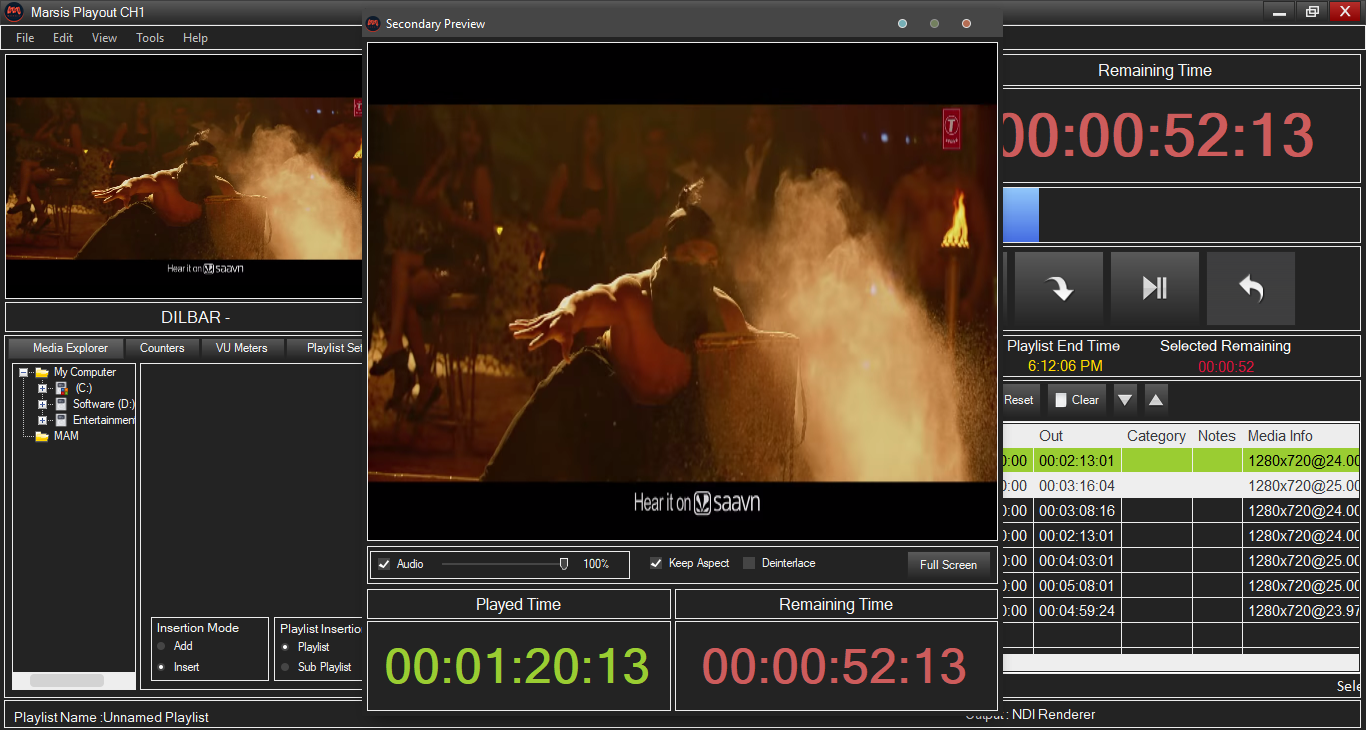Adjust the Audio volume slider handle
The height and width of the screenshot is (730, 1366).
(564, 564)
